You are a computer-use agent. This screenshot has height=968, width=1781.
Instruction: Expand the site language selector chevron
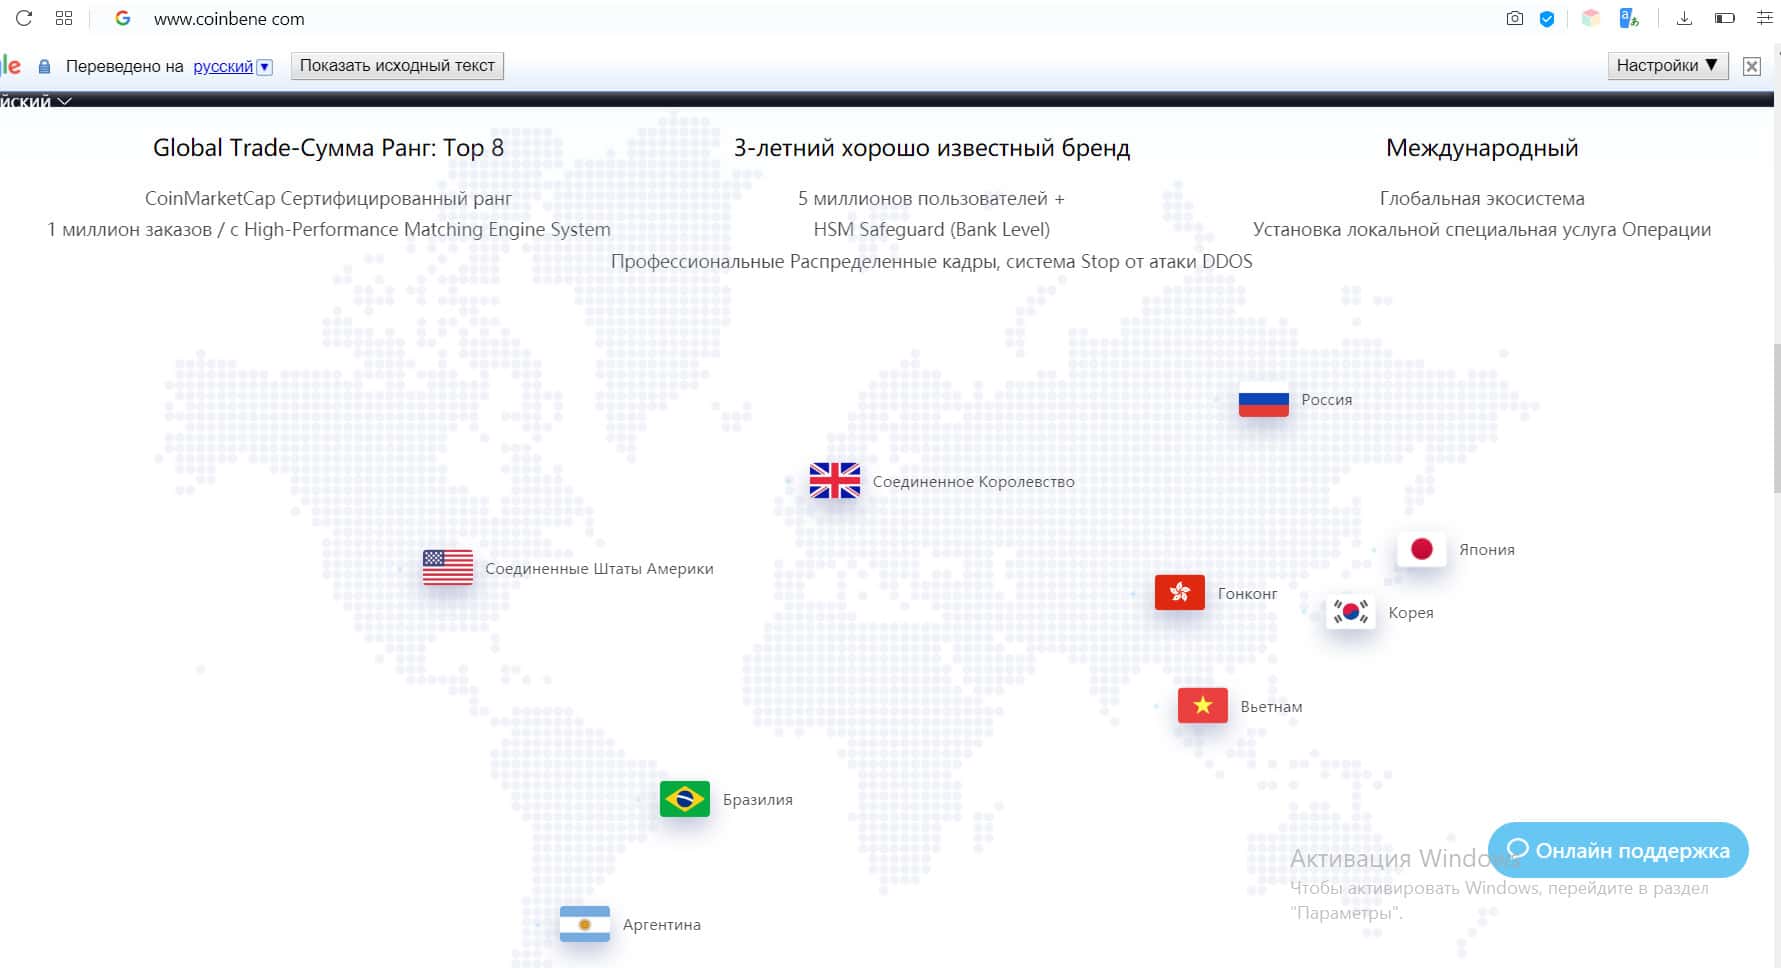65,101
